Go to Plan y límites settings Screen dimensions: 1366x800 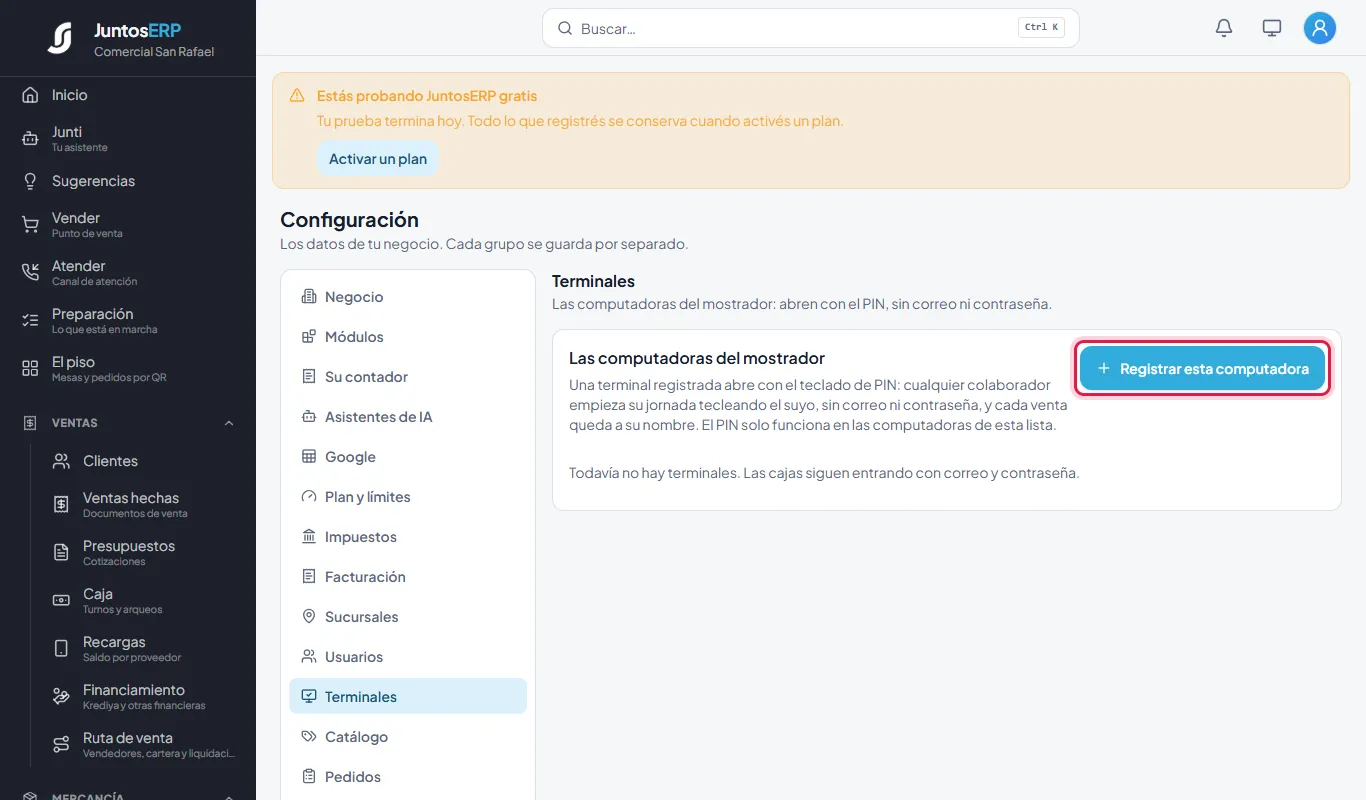[x=408, y=497]
